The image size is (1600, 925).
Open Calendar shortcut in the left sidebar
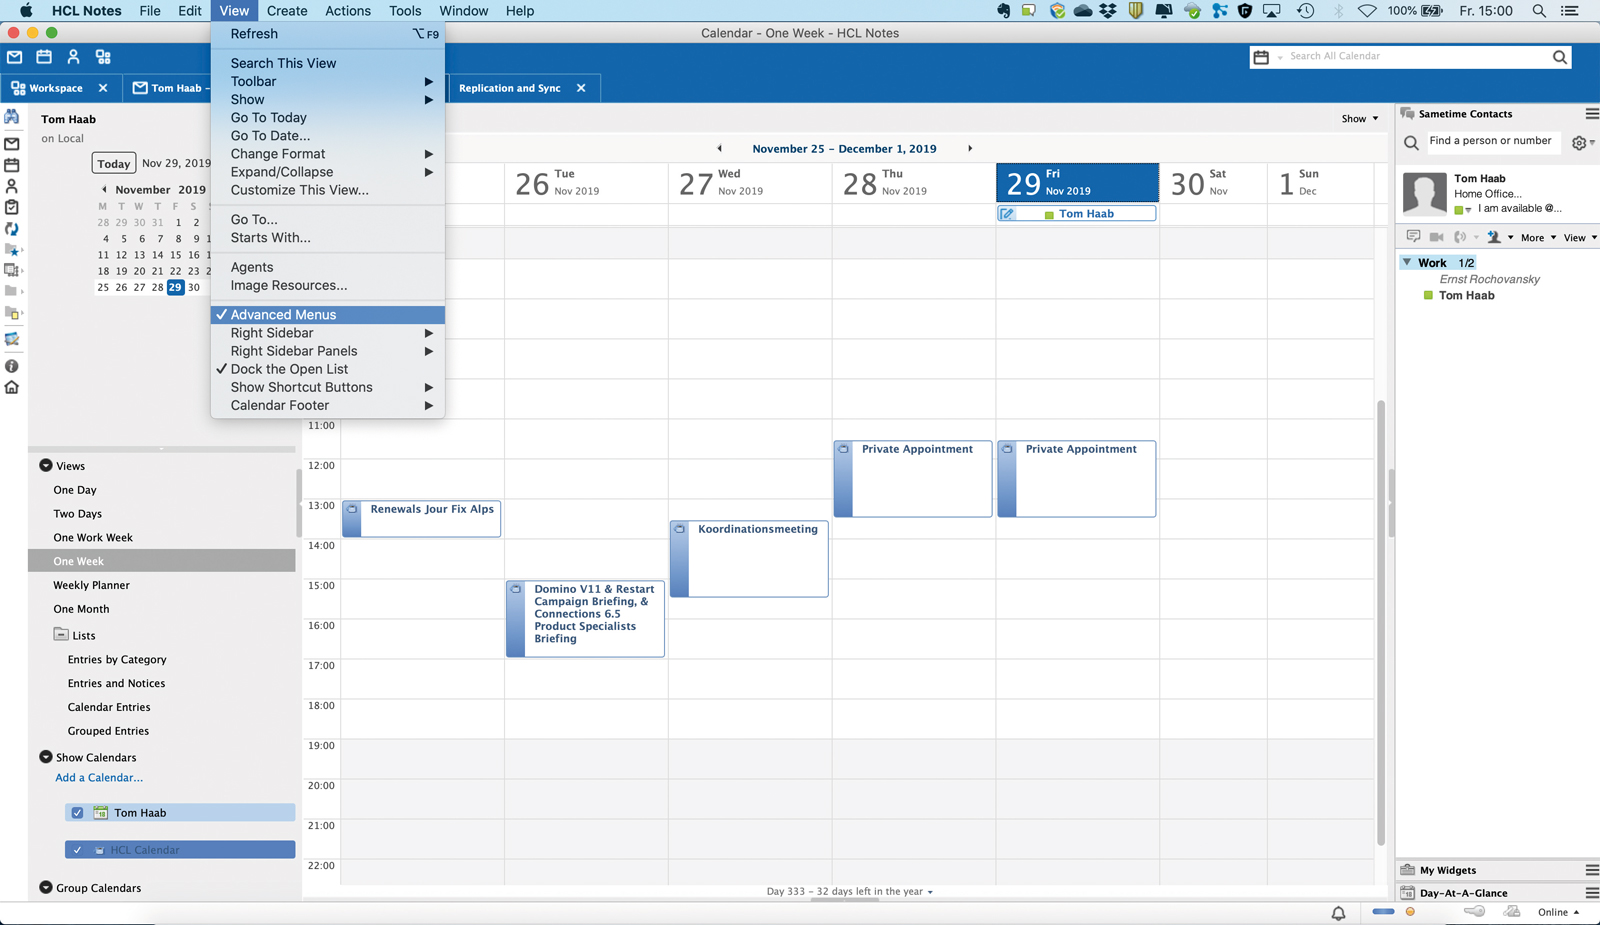[12, 165]
